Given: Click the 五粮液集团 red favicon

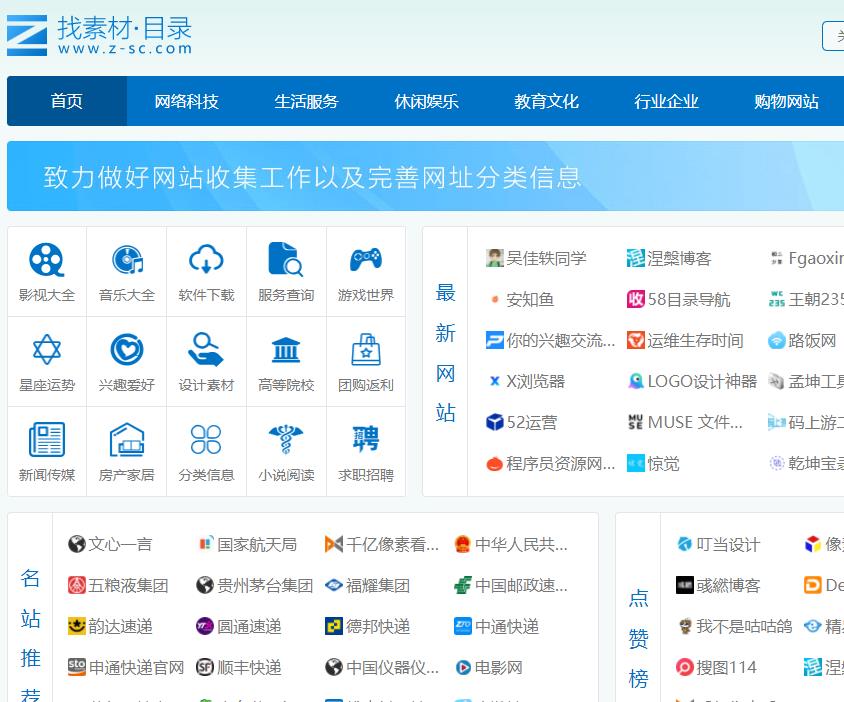Looking at the screenshot, I should [76, 585].
